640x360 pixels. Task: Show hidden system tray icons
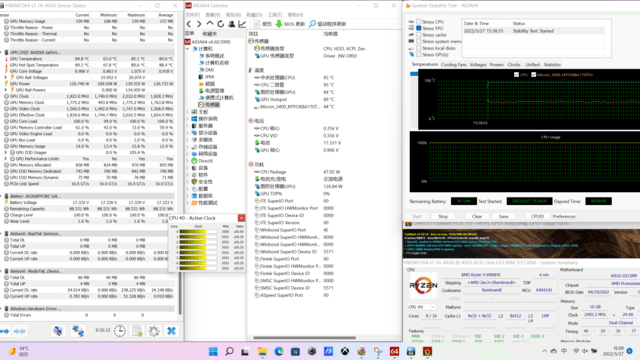click(x=544, y=351)
